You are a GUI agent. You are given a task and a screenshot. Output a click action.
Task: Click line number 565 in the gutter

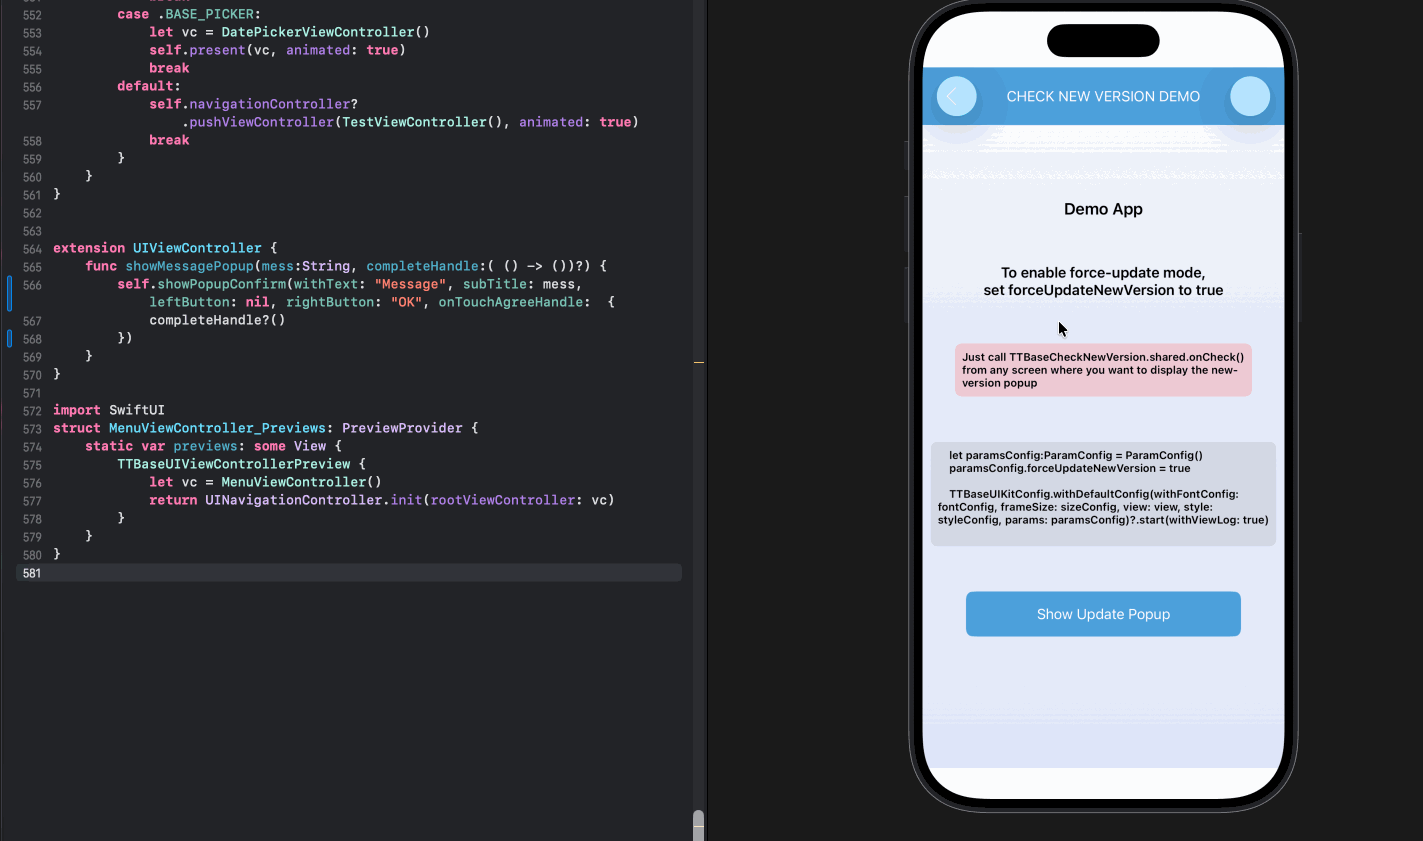pos(32,266)
